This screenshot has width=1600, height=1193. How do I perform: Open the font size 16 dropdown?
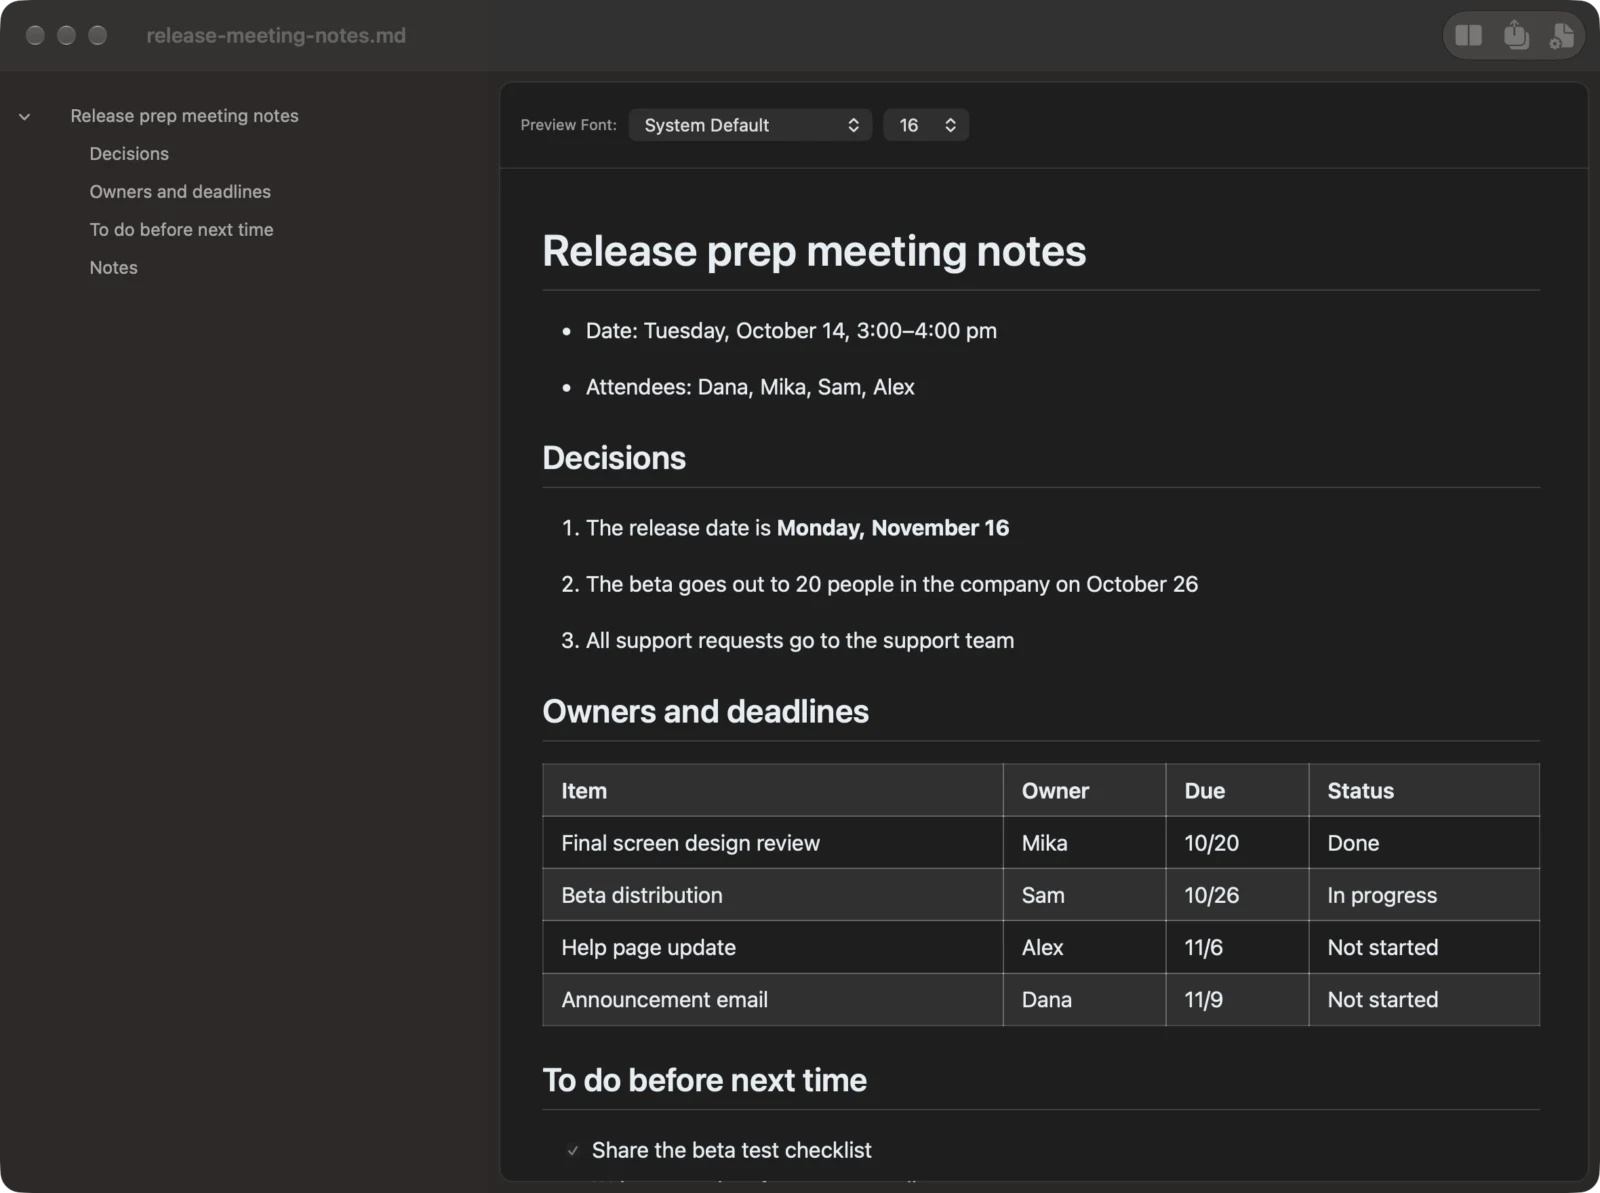coord(926,125)
